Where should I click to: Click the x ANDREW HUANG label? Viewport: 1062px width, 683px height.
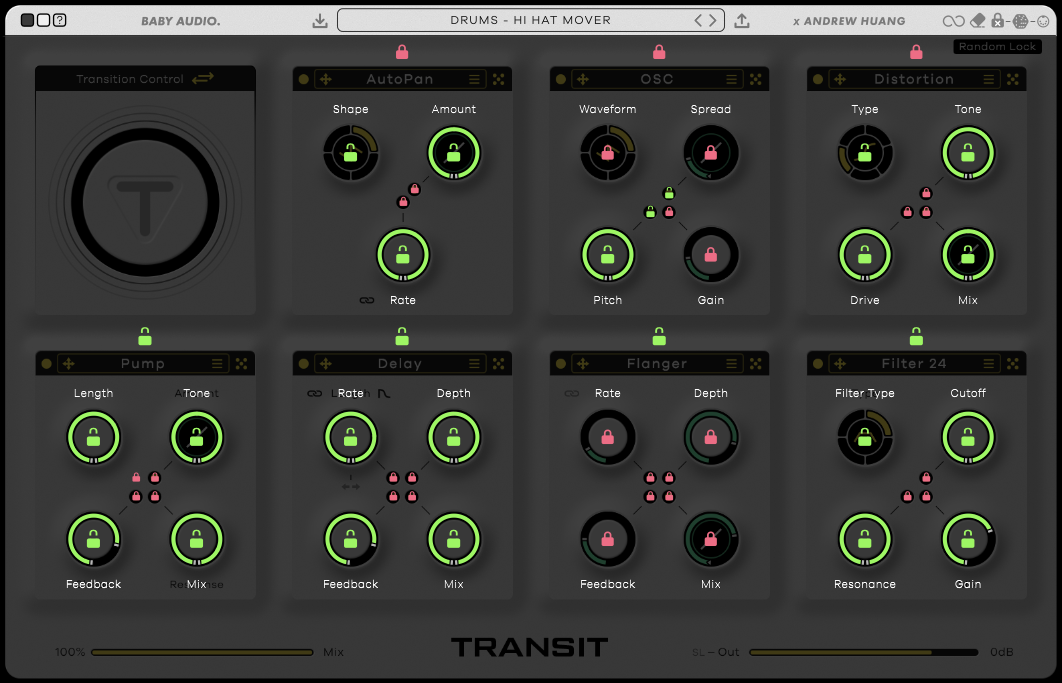pyautogui.click(x=849, y=20)
